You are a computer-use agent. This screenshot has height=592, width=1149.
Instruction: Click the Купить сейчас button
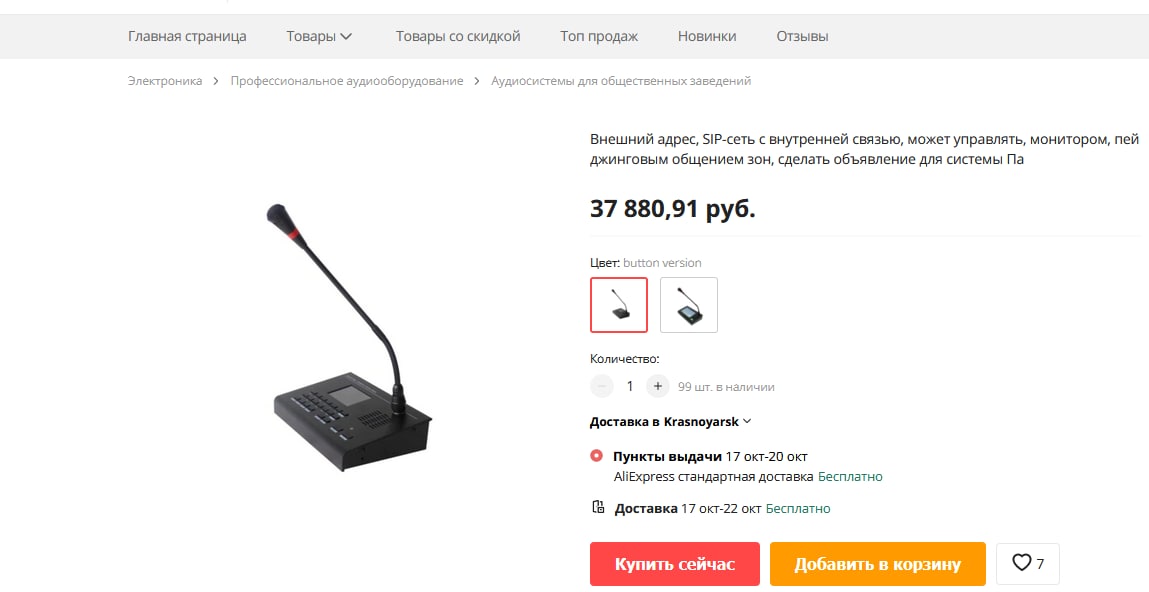tap(675, 564)
